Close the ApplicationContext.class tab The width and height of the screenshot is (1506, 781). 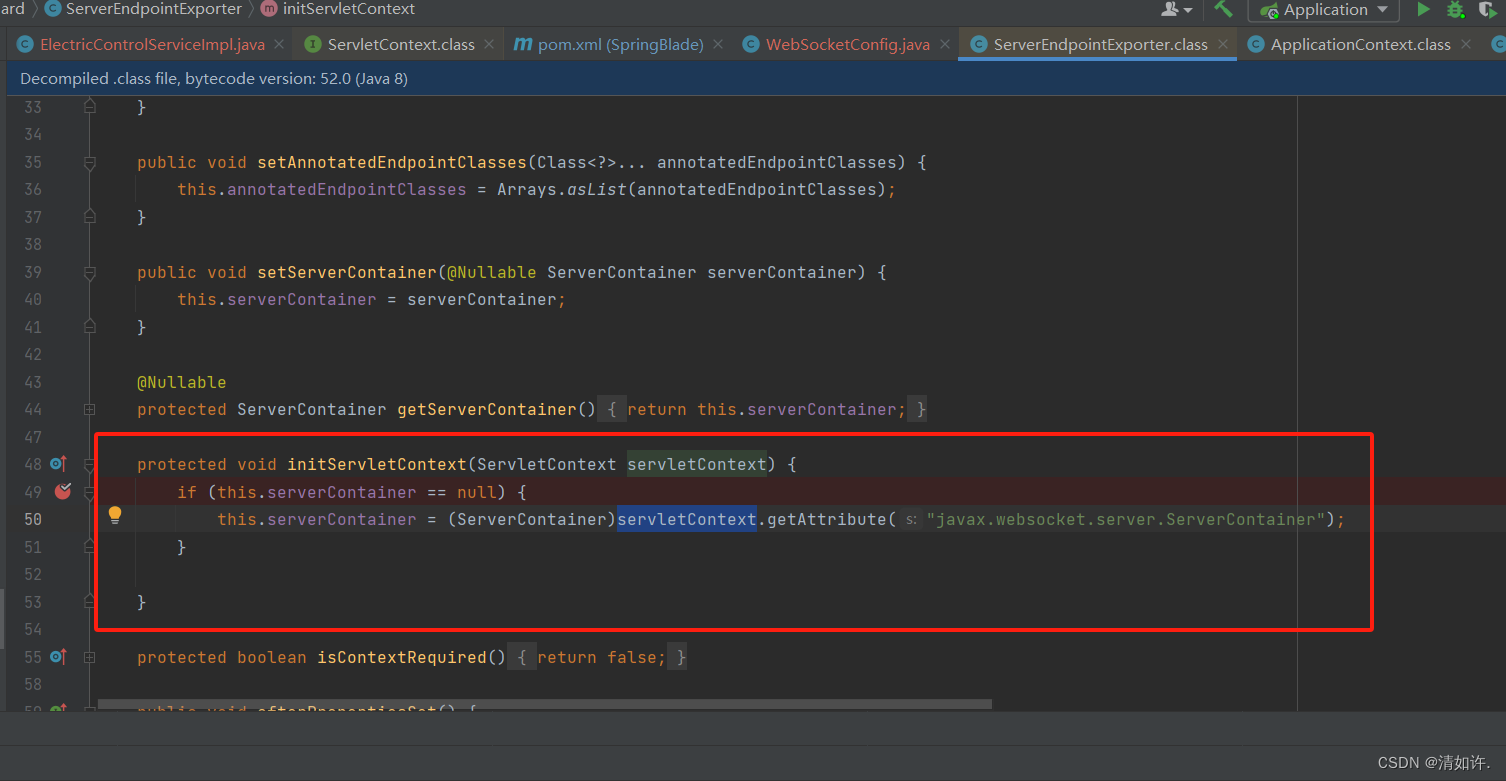tap(1466, 45)
